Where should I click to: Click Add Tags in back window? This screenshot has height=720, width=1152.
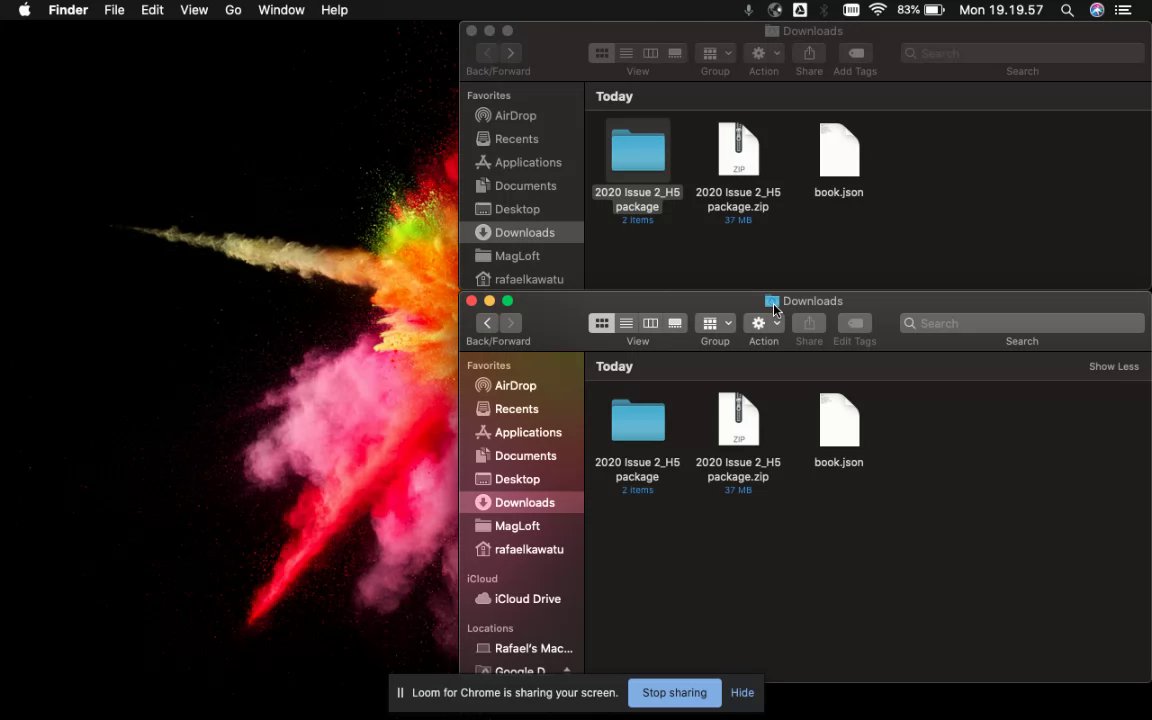pyautogui.click(x=854, y=53)
